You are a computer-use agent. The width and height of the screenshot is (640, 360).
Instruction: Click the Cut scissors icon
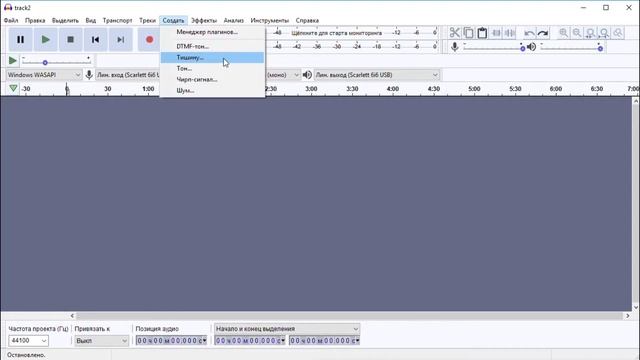[455, 33]
